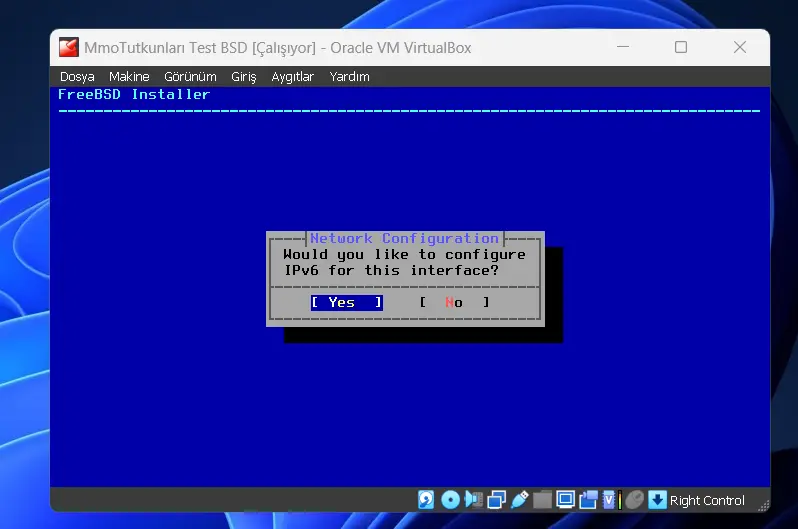Click the CPU virtualization V chip icon
Image resolution: width=798 pixels, height=529 pixels.
609,500
